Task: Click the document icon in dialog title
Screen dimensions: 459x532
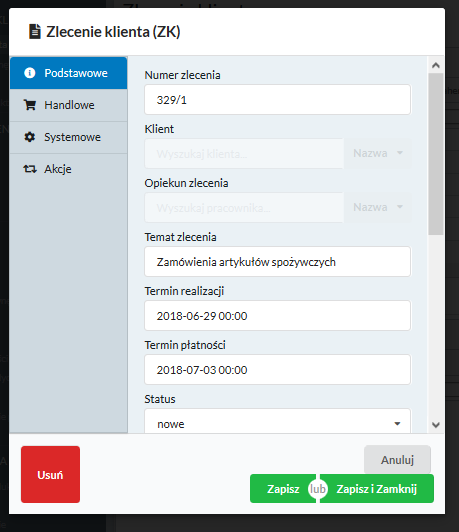Action: click(x=35, y=32)
